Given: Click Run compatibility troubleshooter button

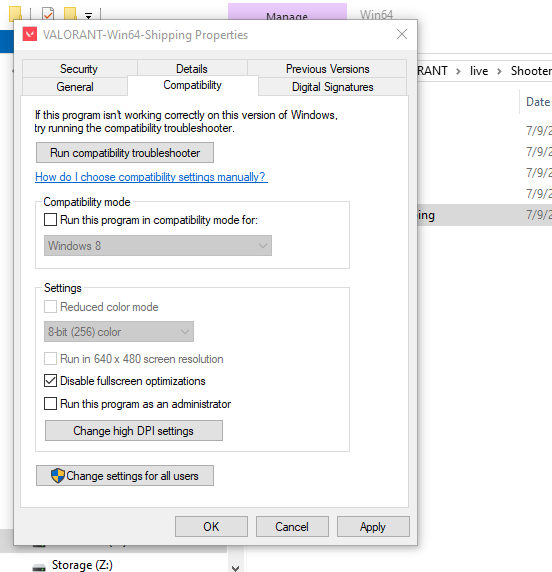Looking at the screenshot, I should [125, 152].
